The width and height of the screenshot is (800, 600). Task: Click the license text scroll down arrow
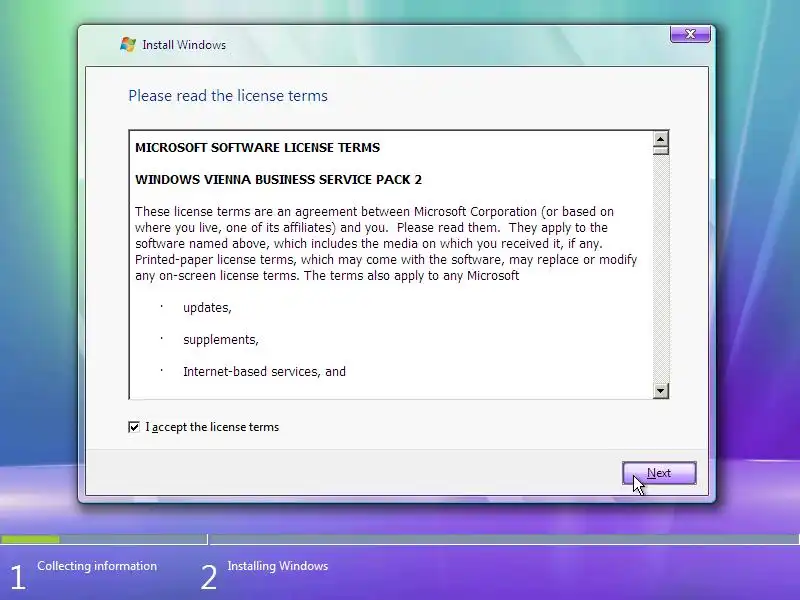click(661, 391)
